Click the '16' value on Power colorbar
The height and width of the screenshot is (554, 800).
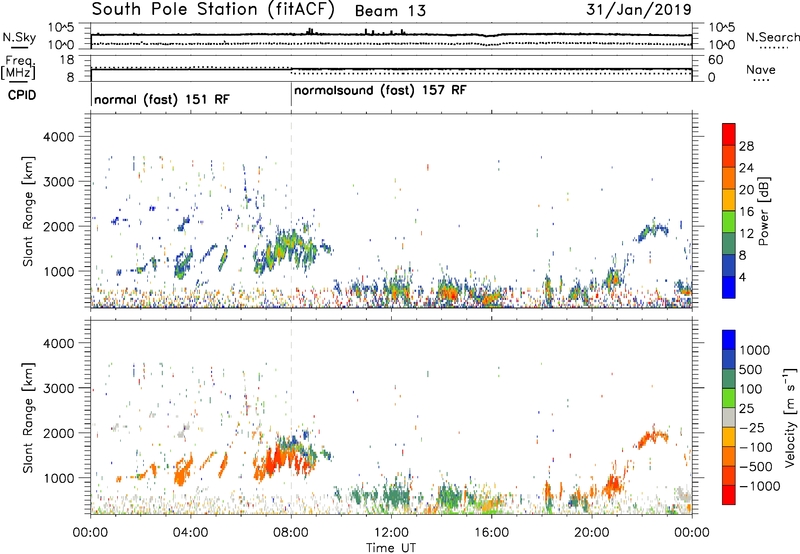(746, 212)
